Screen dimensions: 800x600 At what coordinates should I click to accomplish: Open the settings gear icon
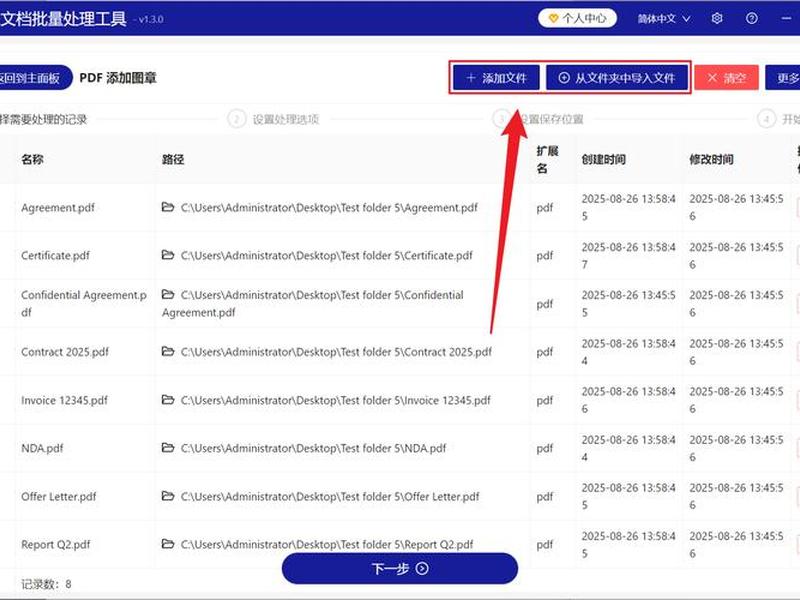(717, 19)
